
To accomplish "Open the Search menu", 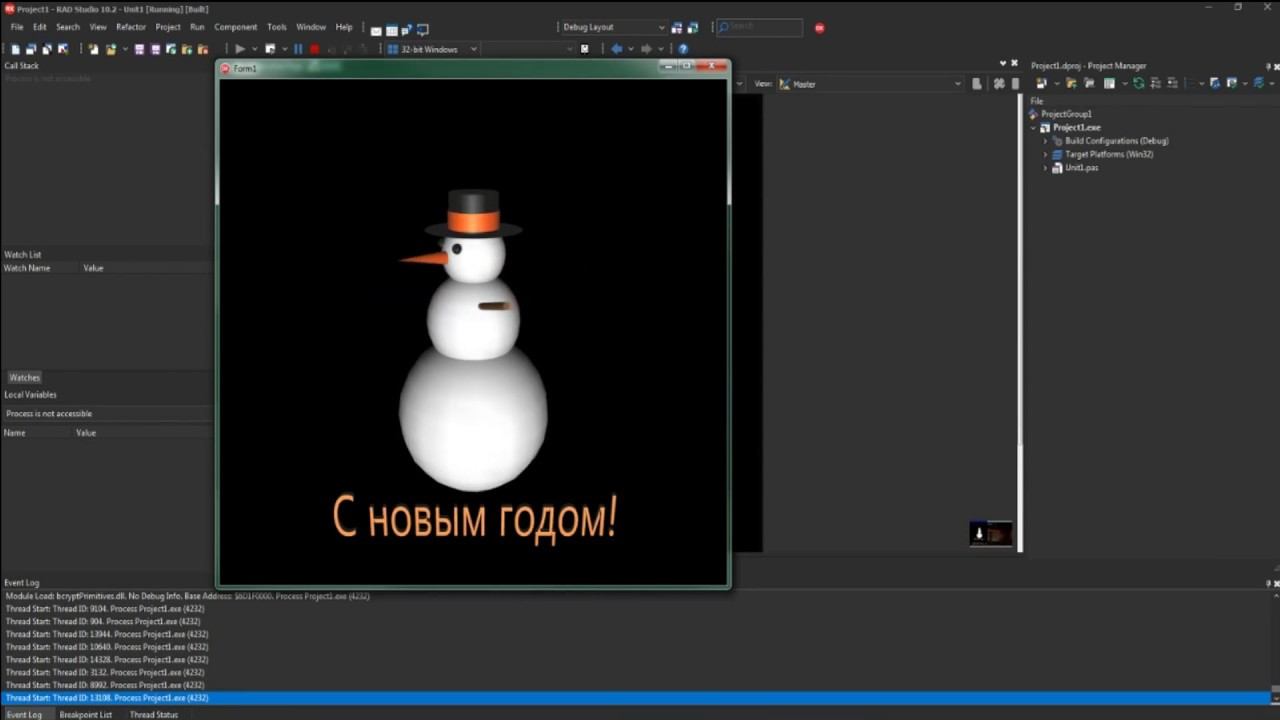I will tap(68, 27).
